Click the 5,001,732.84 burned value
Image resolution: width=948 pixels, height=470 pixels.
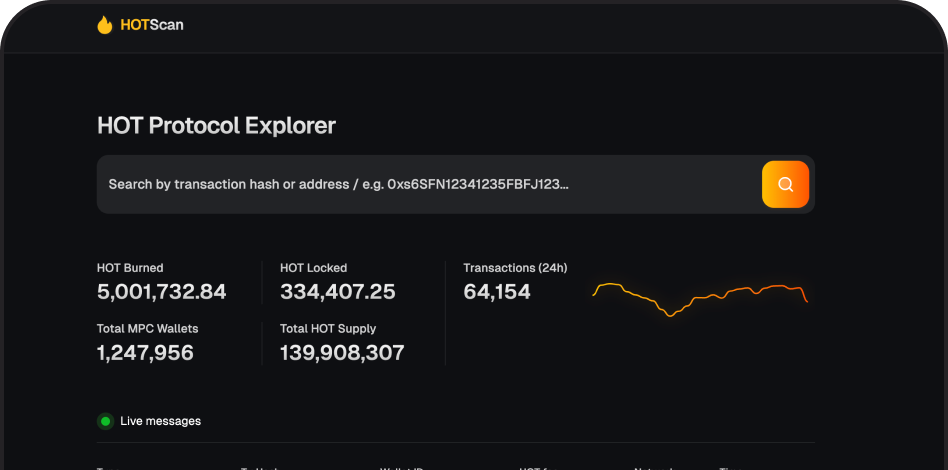pyautogui.click(x=161, y=292)
